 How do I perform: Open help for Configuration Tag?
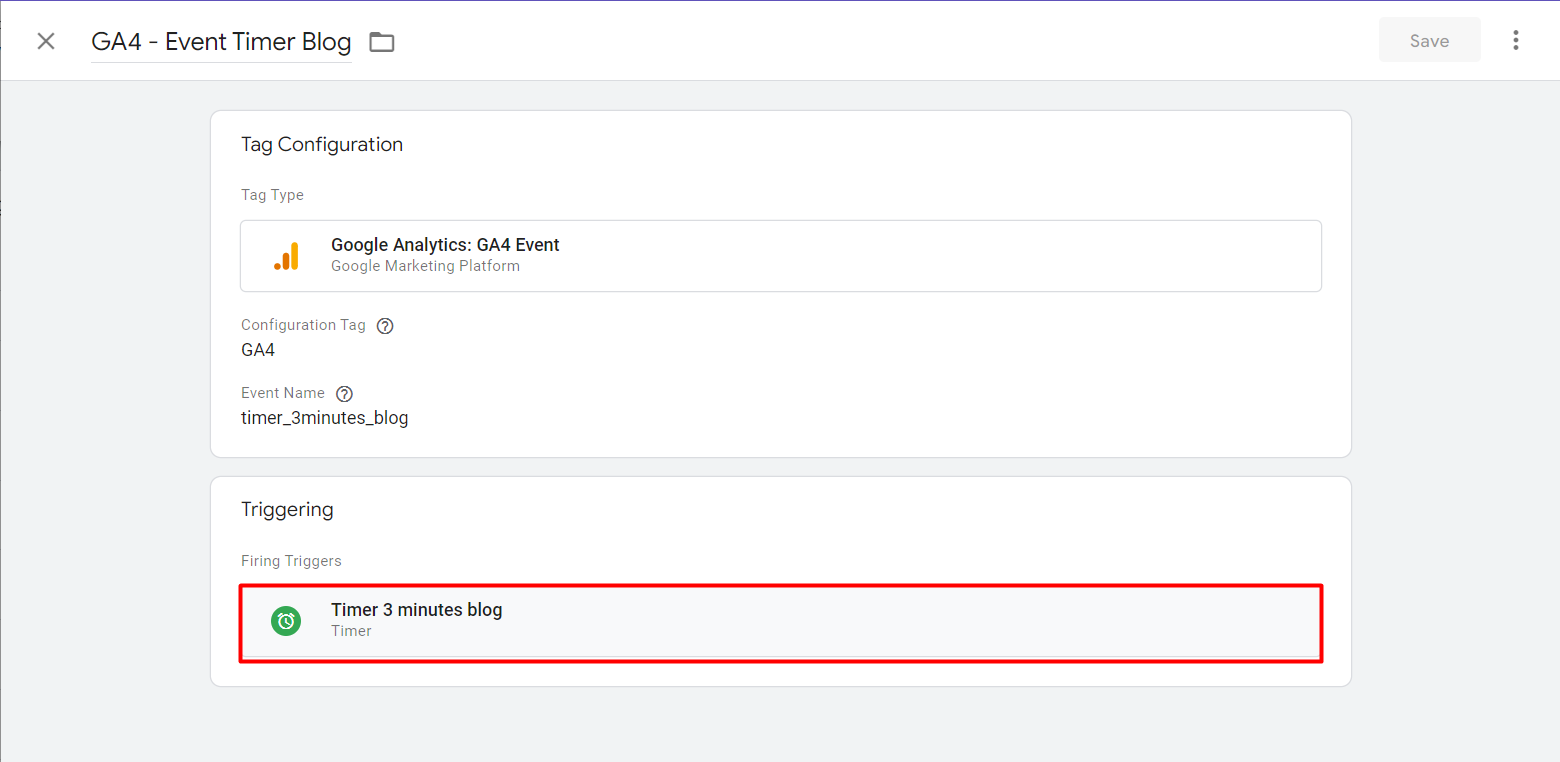coord(385,326)
